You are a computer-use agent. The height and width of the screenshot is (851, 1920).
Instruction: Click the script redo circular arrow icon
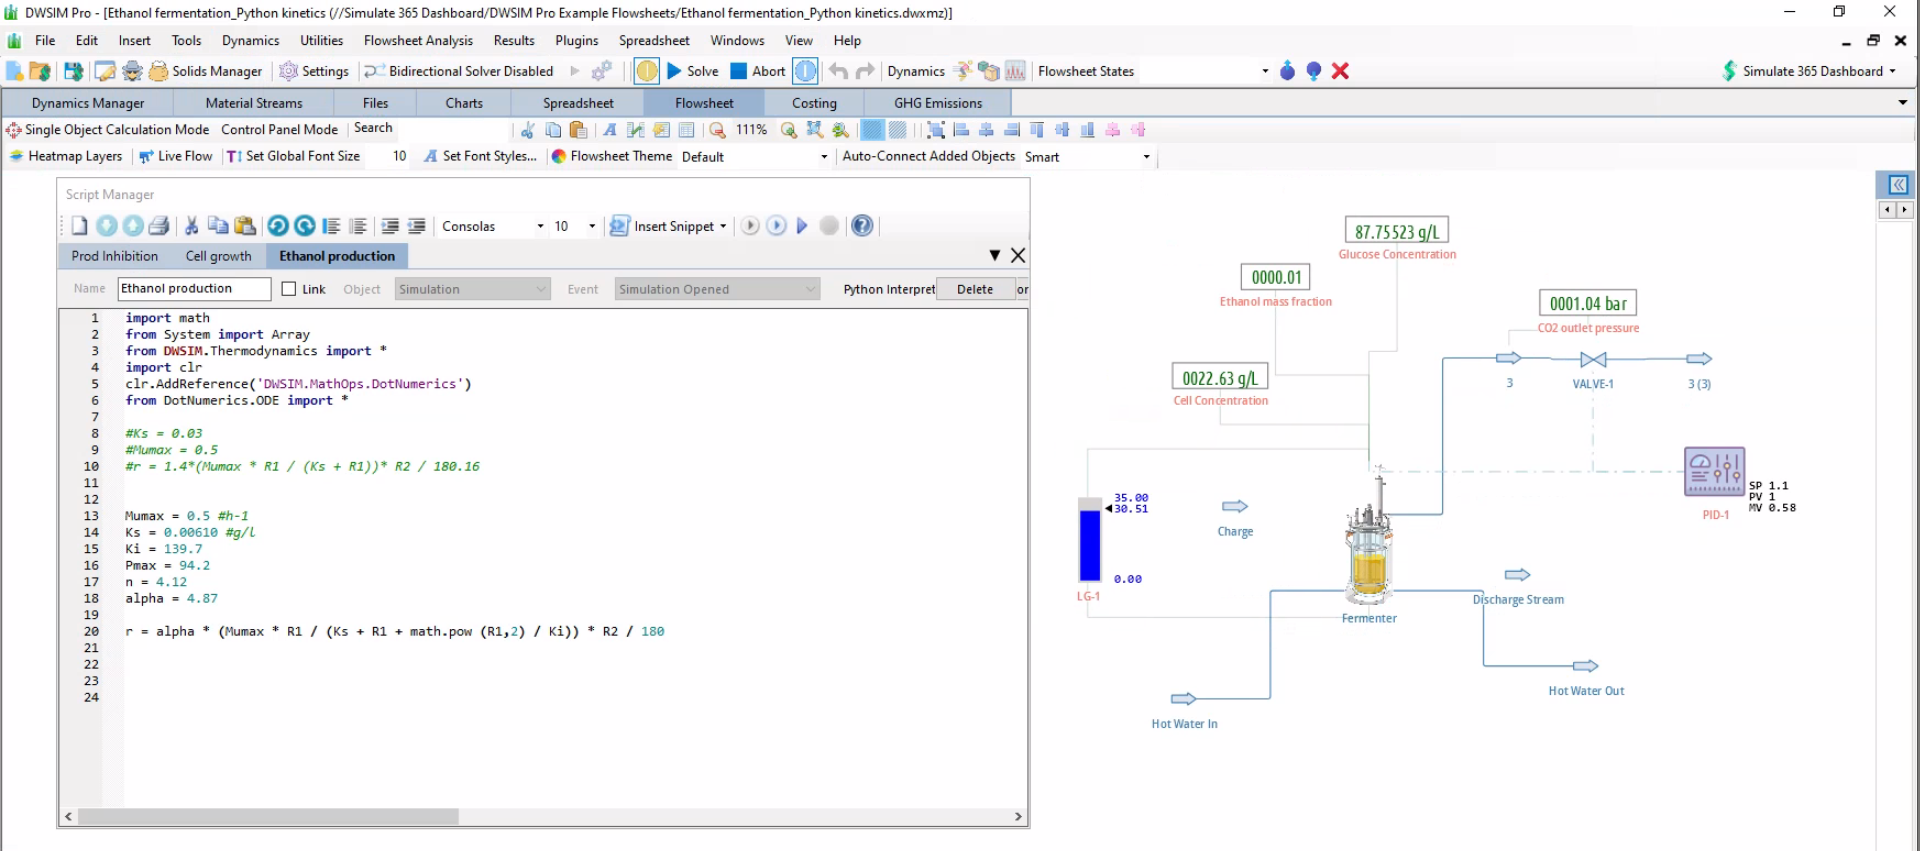coord(305,226)
